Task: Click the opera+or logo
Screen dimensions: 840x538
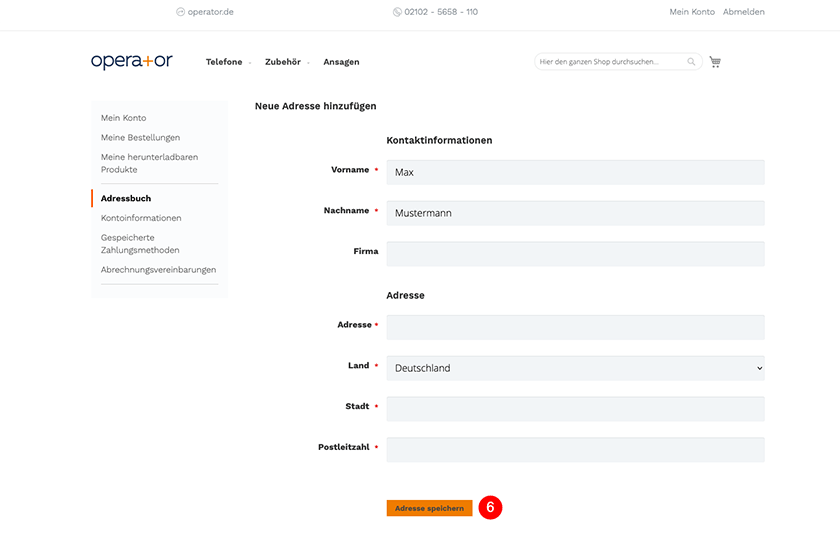Action: tap(132, 62)
